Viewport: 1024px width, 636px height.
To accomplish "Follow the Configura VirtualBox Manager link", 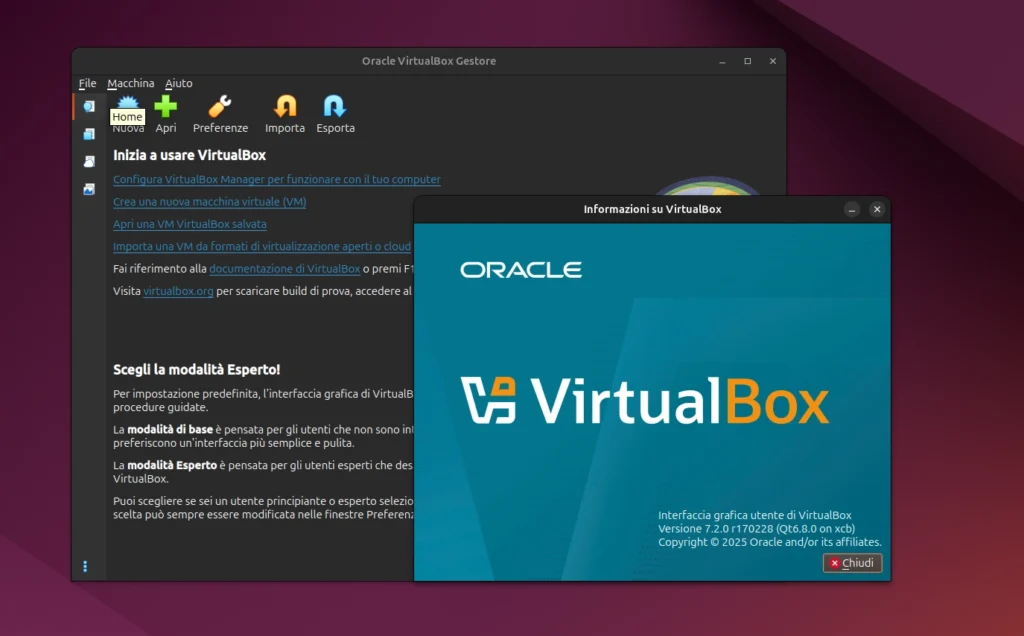I will point(276,179).
